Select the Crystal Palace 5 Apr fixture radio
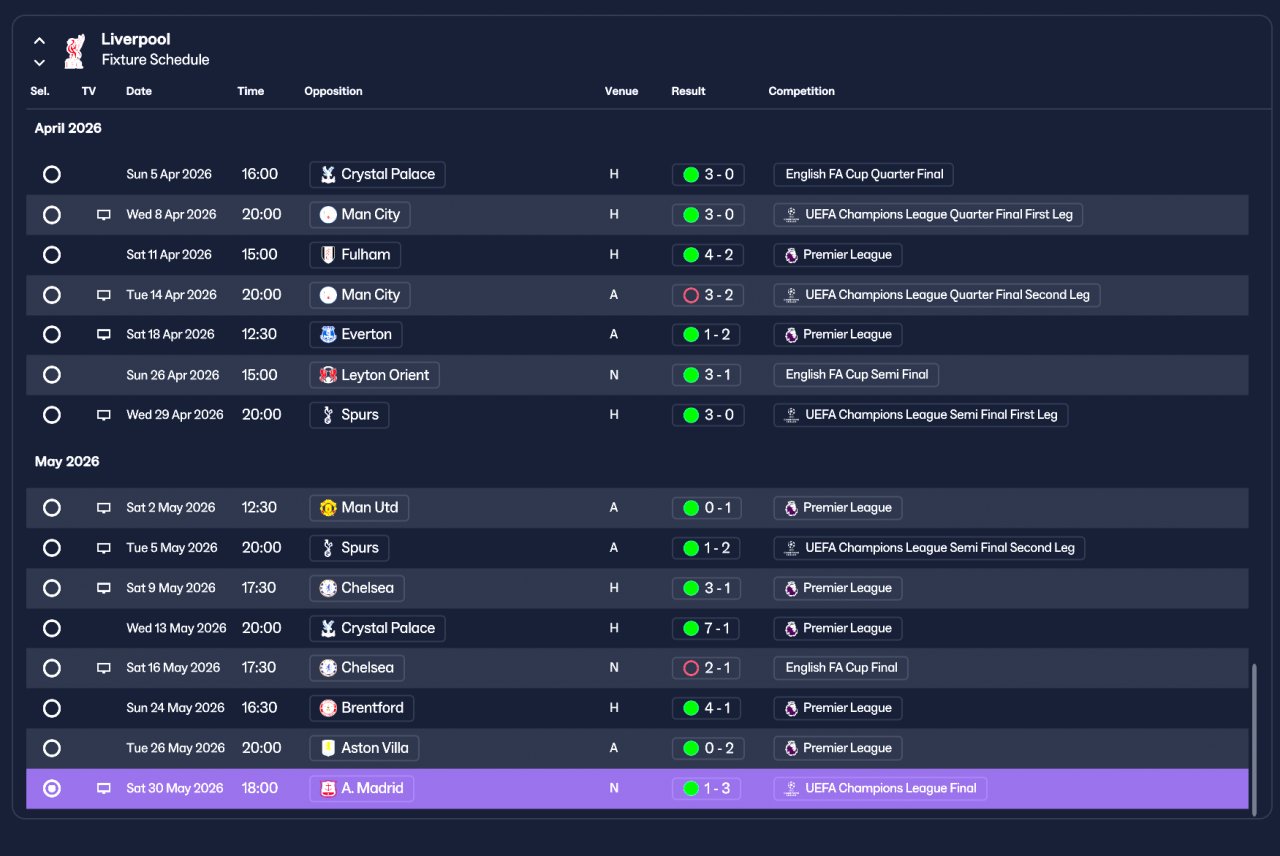 tap(52, 174)
